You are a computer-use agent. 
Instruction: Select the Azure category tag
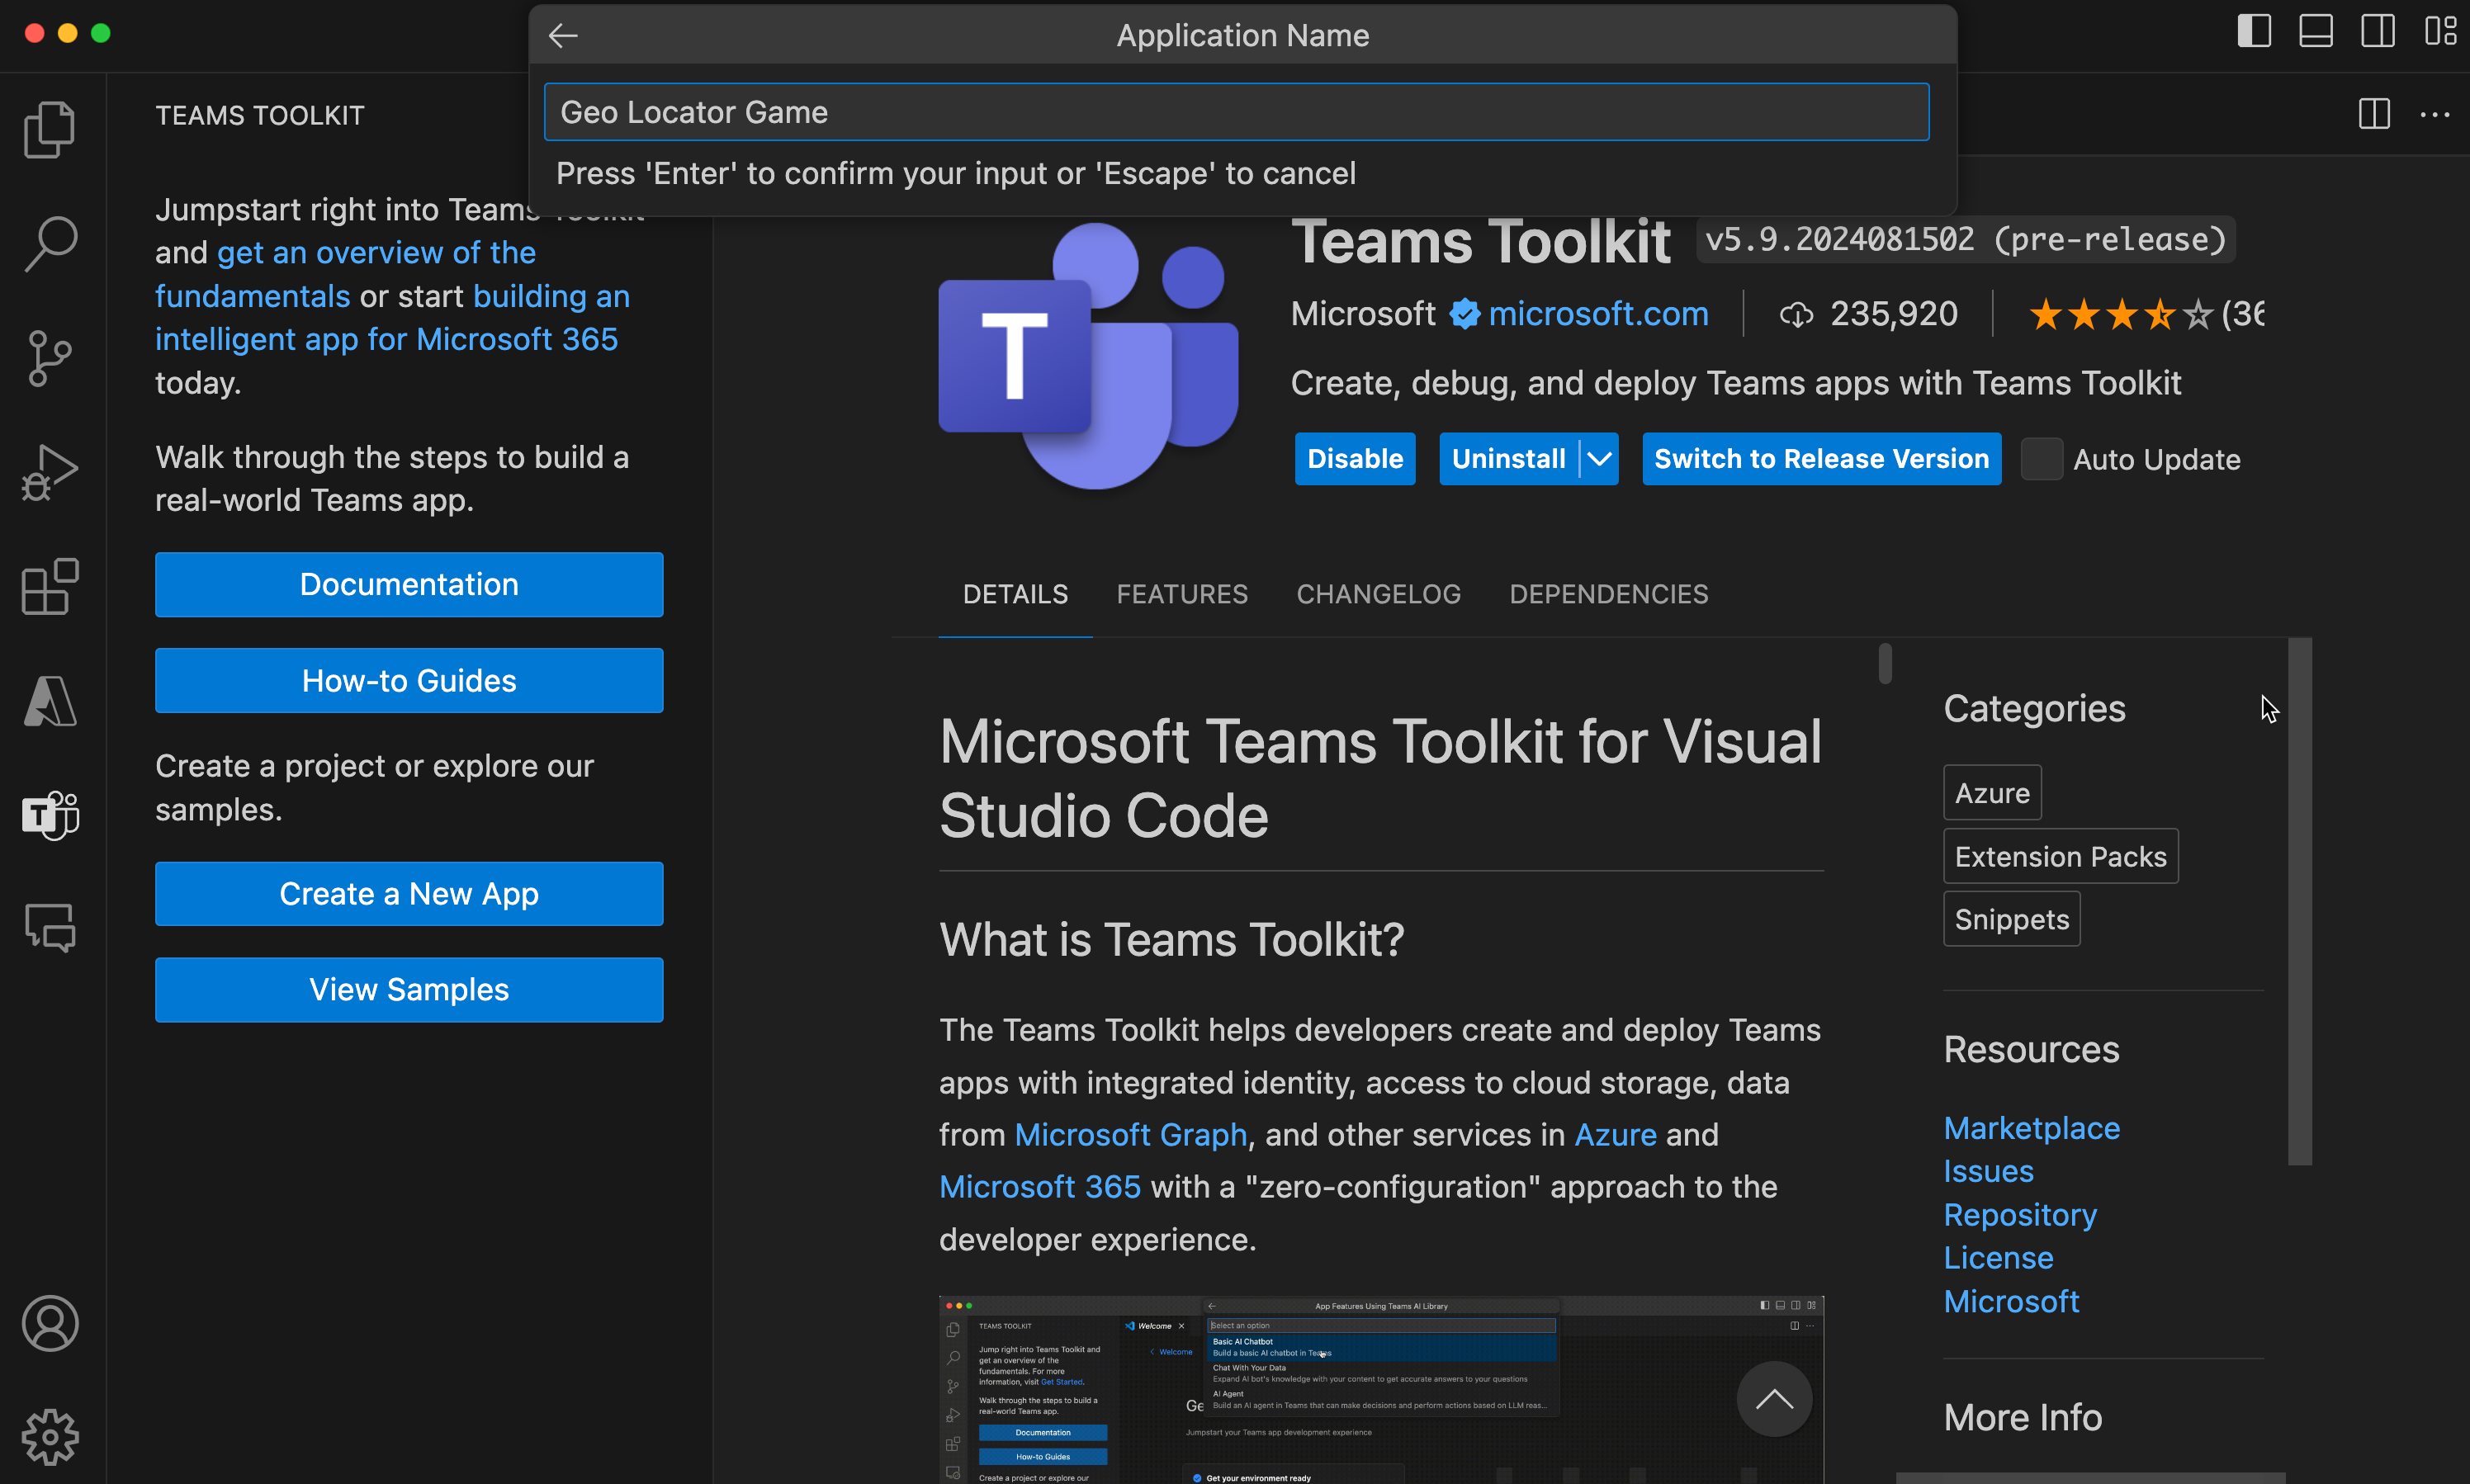pyautogui.click(x=1992, y=793)
